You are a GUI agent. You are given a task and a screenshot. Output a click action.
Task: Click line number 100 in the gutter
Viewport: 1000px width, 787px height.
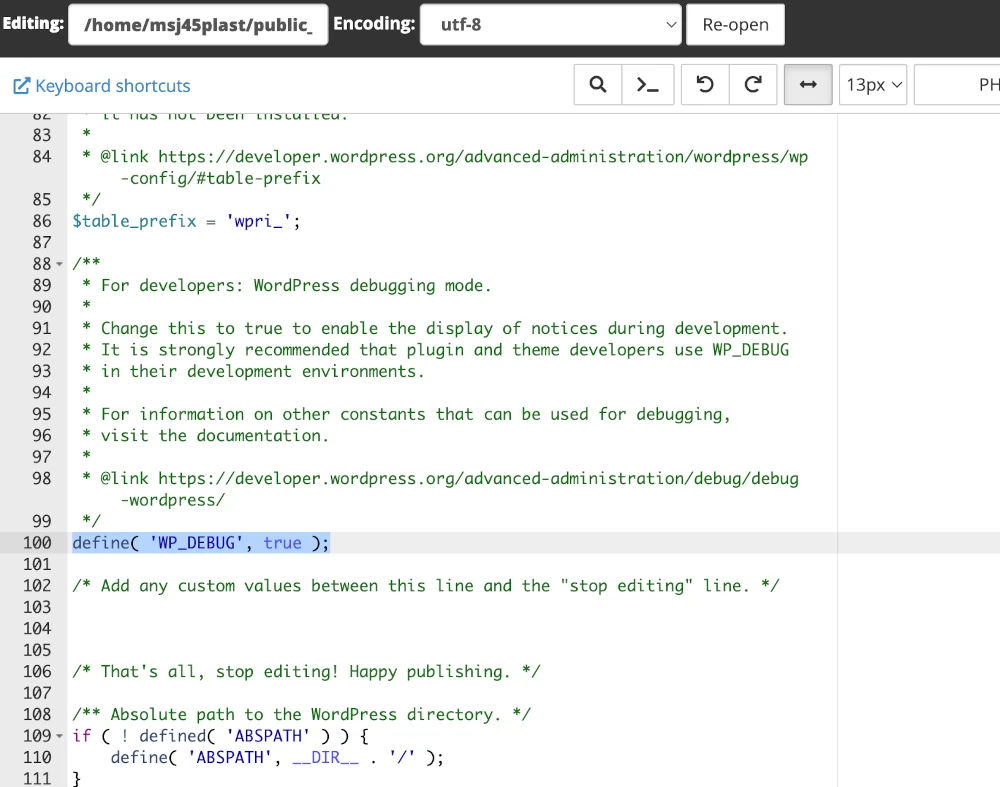[x=37, y=543]
